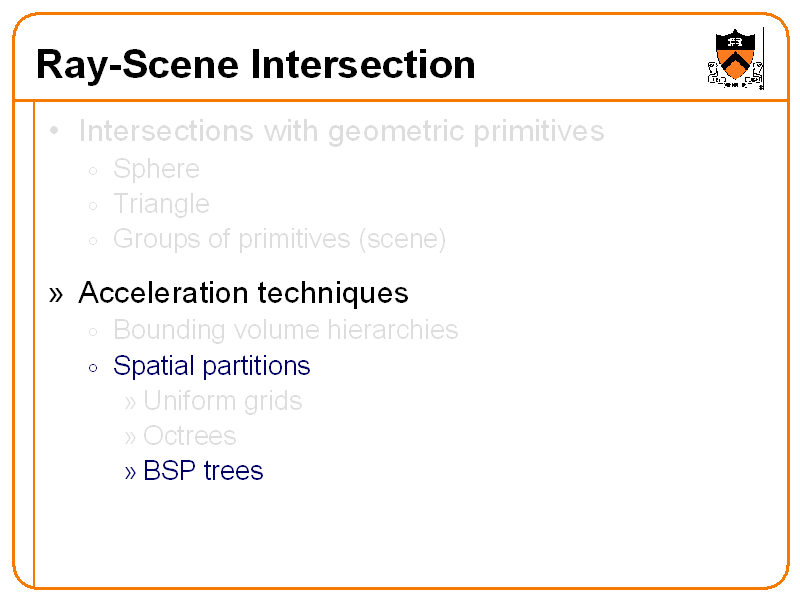
Task: Select the Spatial partitions item
Action: tap(211, 366)
